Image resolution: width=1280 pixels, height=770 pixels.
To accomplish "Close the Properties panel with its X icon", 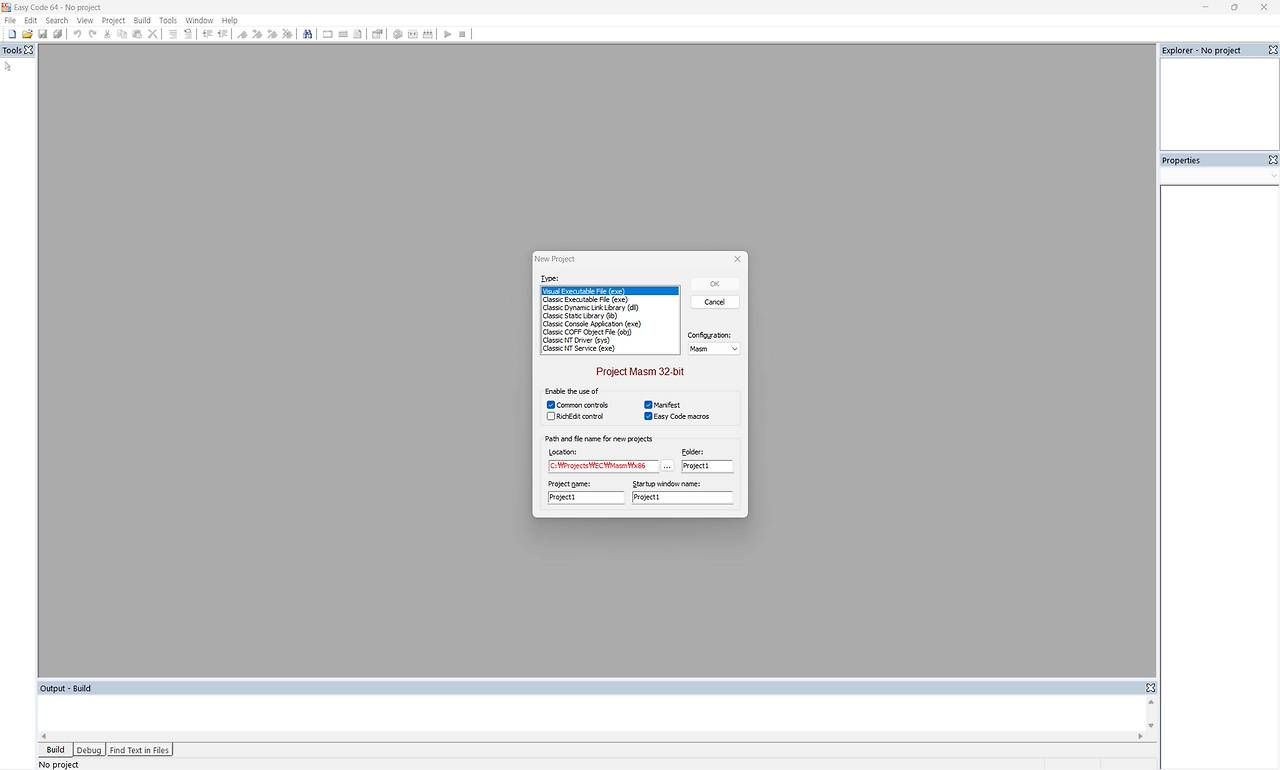I will (1273, 160).
